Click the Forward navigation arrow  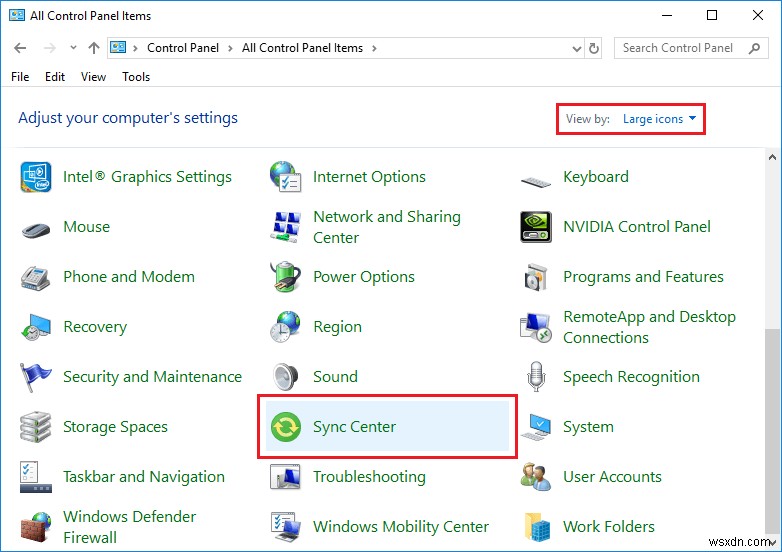tap(50, 48)
